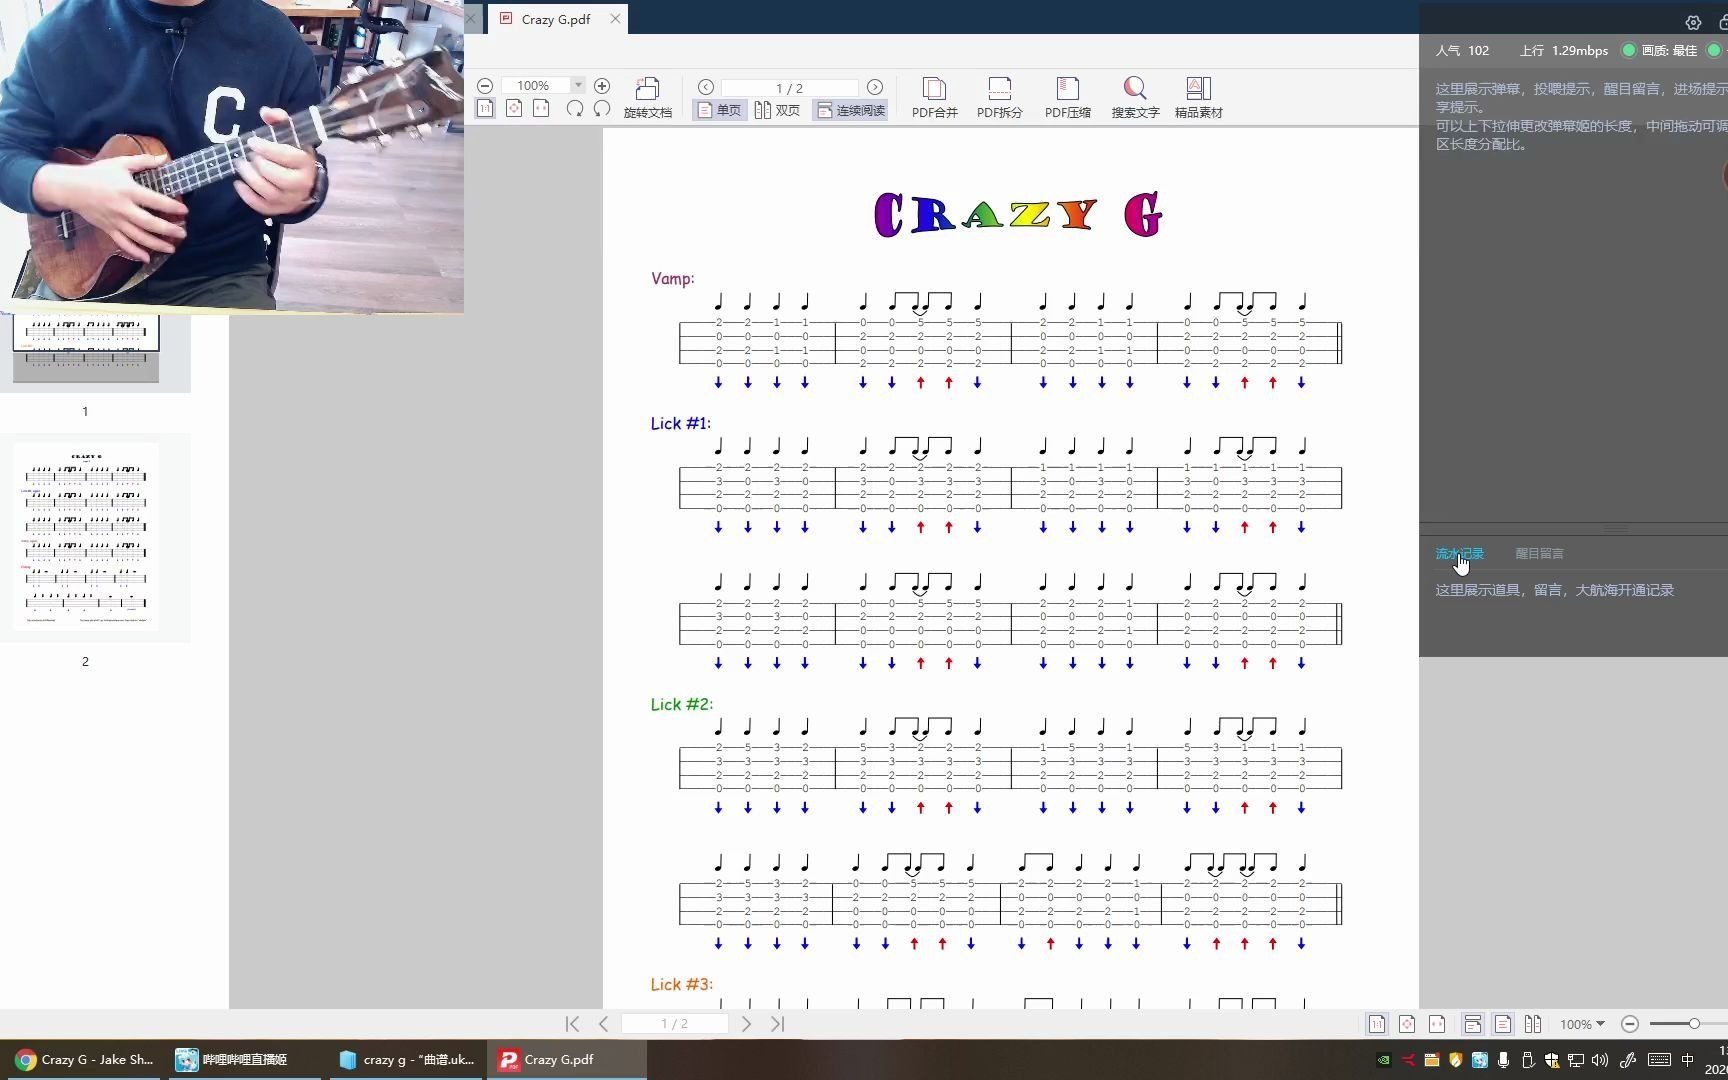The height and width of the screenshot is (1080, 1728).
Task: Jump to last page in bottom bar
Action: 777,1023
